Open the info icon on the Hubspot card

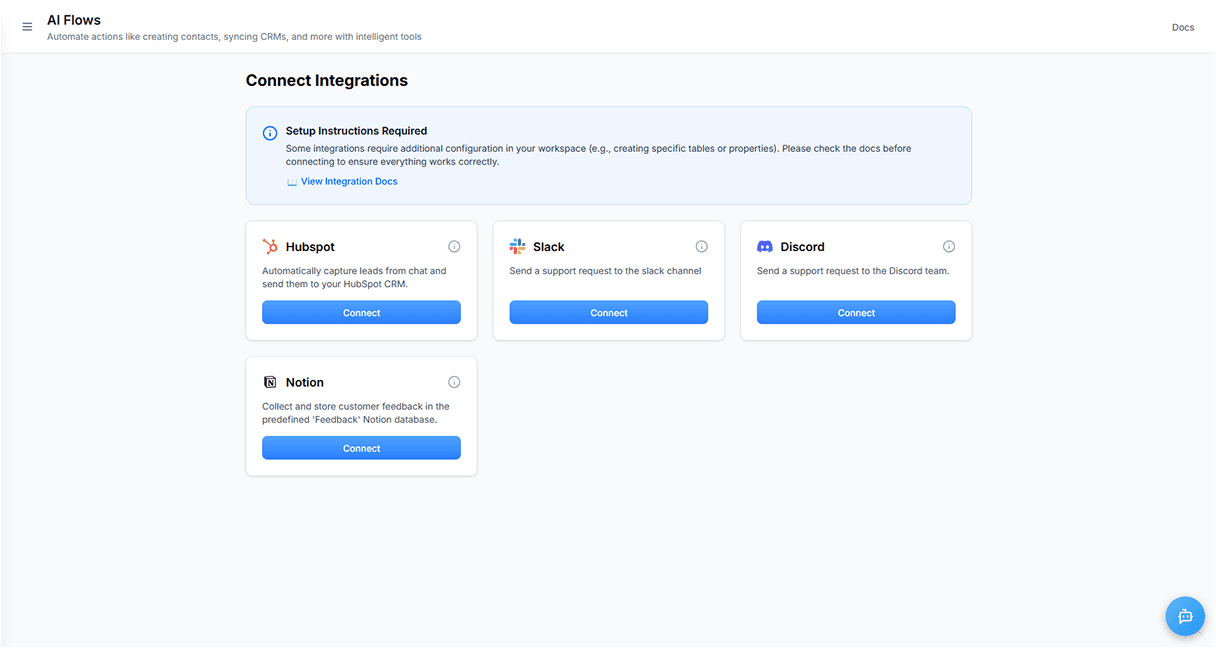(x=454, y=246)
